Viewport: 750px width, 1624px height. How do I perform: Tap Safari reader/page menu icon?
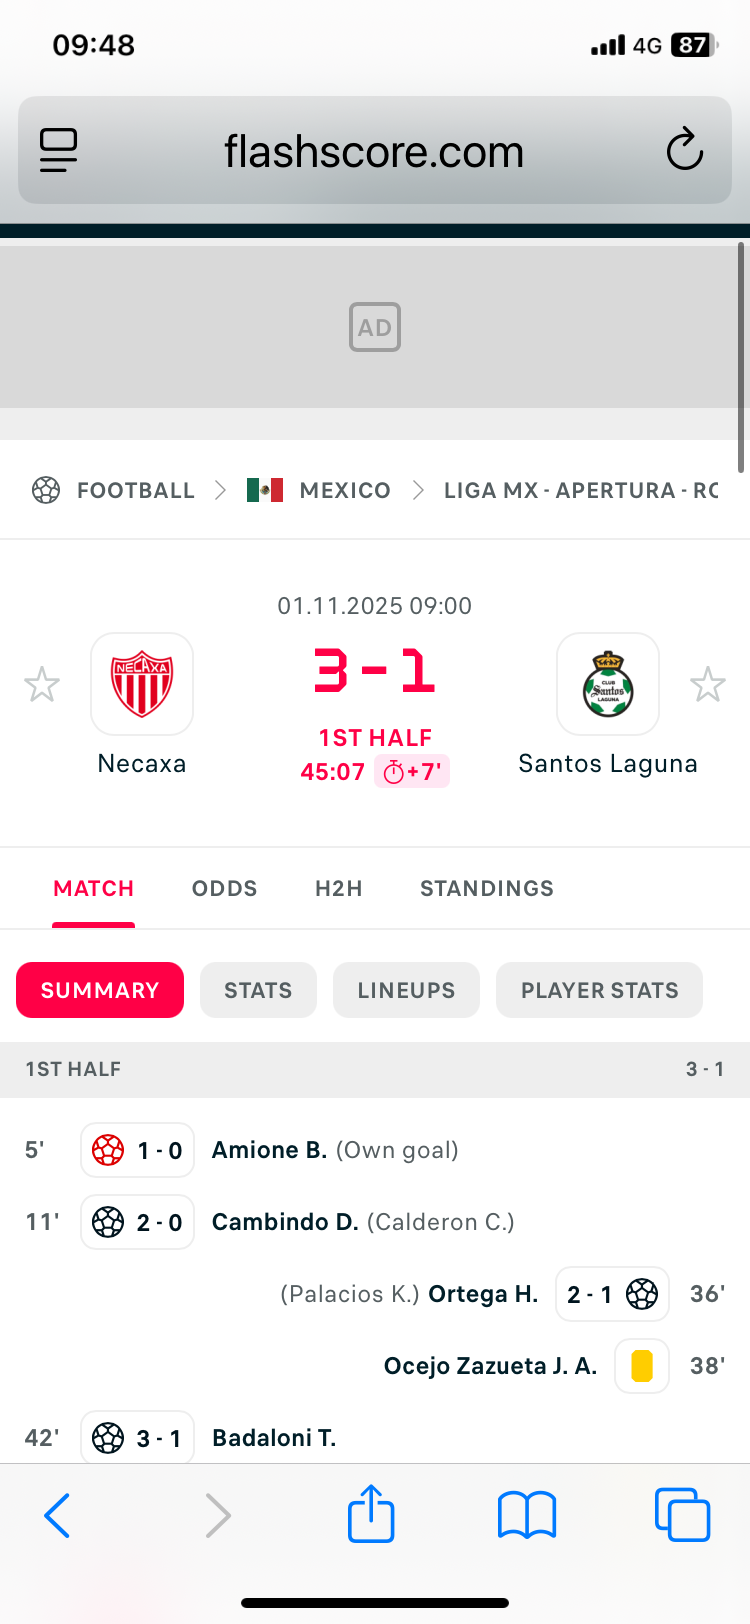click(59, 151)
